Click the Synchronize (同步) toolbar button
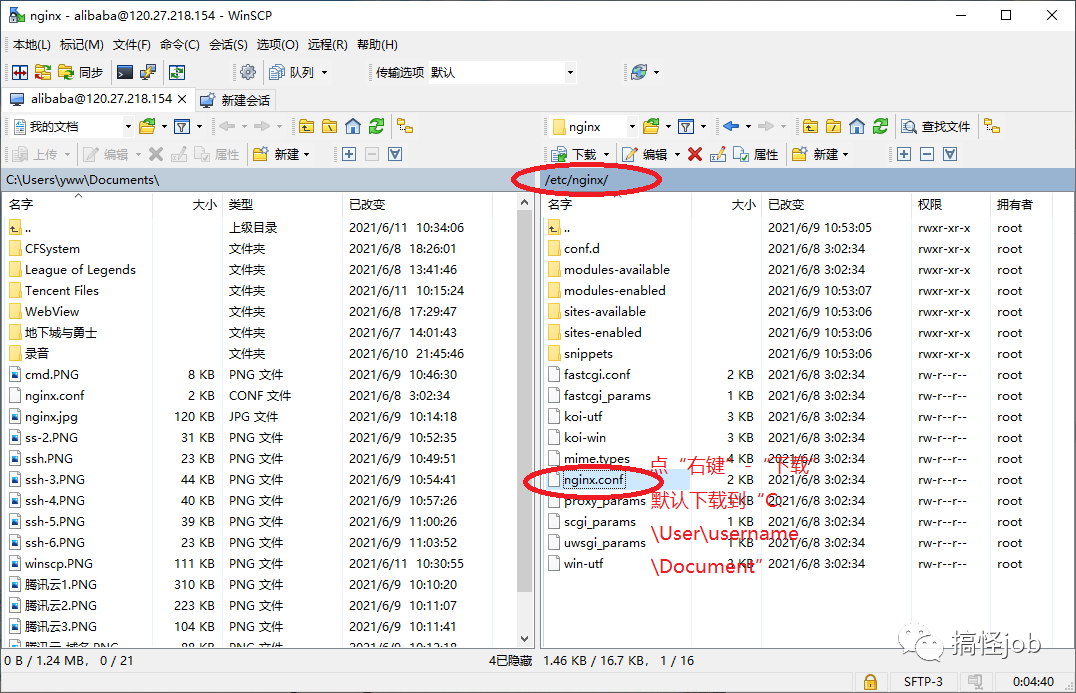 point(81,72)
